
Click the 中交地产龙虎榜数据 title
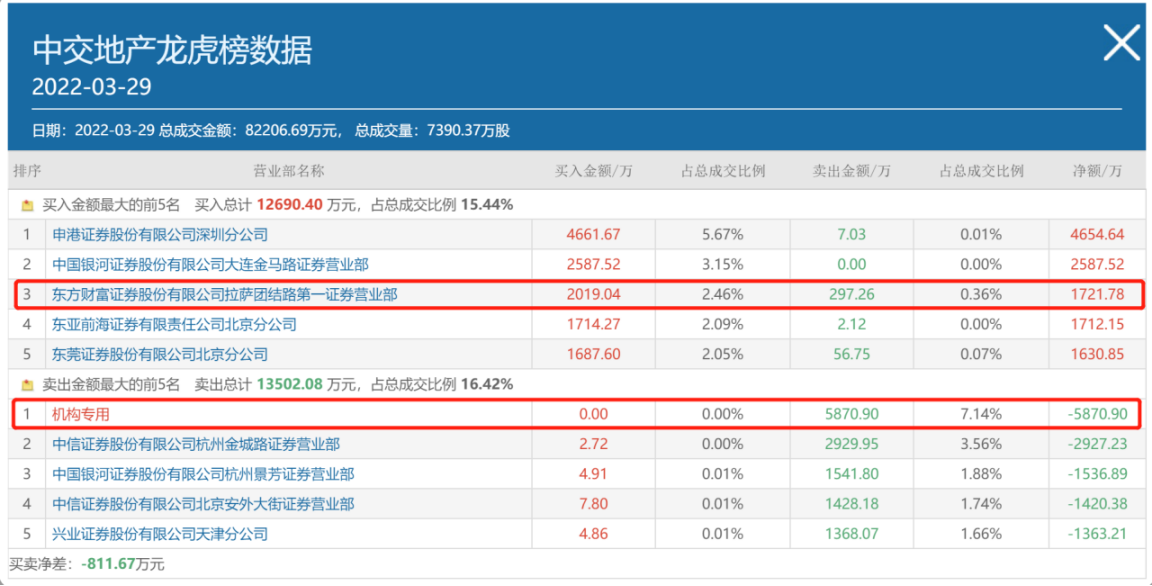173,48
